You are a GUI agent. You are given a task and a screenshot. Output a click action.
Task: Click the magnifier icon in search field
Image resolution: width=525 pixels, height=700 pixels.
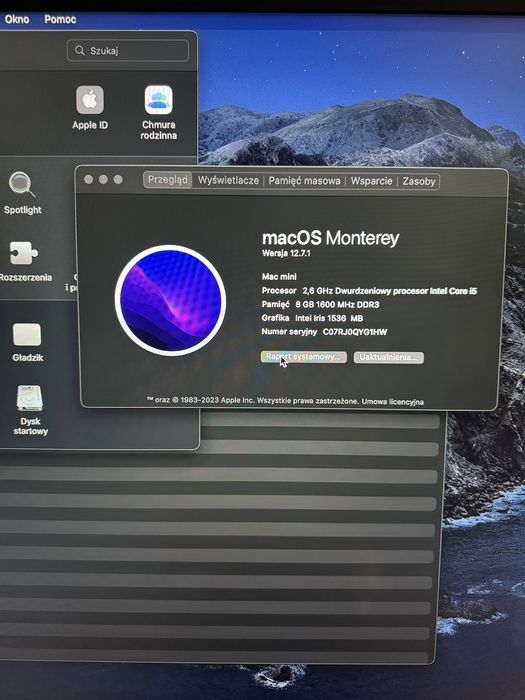(79, 50)
